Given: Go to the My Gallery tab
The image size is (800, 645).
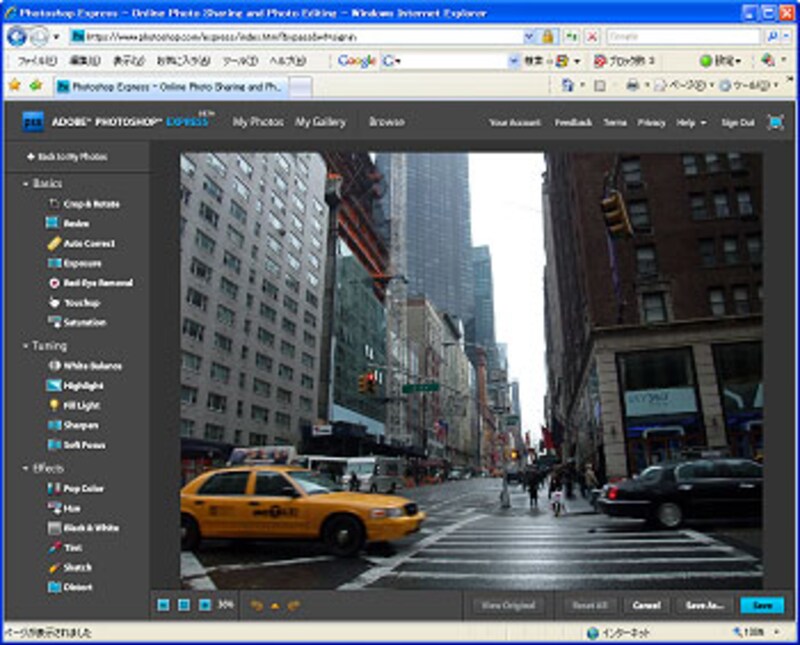Looking at the screenshot, I should (x=320, y=122).
